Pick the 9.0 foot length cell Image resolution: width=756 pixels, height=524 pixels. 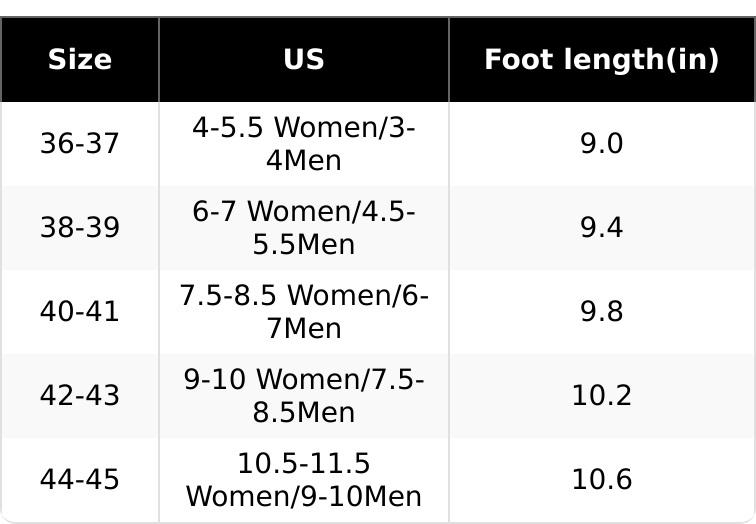point(601,144)
